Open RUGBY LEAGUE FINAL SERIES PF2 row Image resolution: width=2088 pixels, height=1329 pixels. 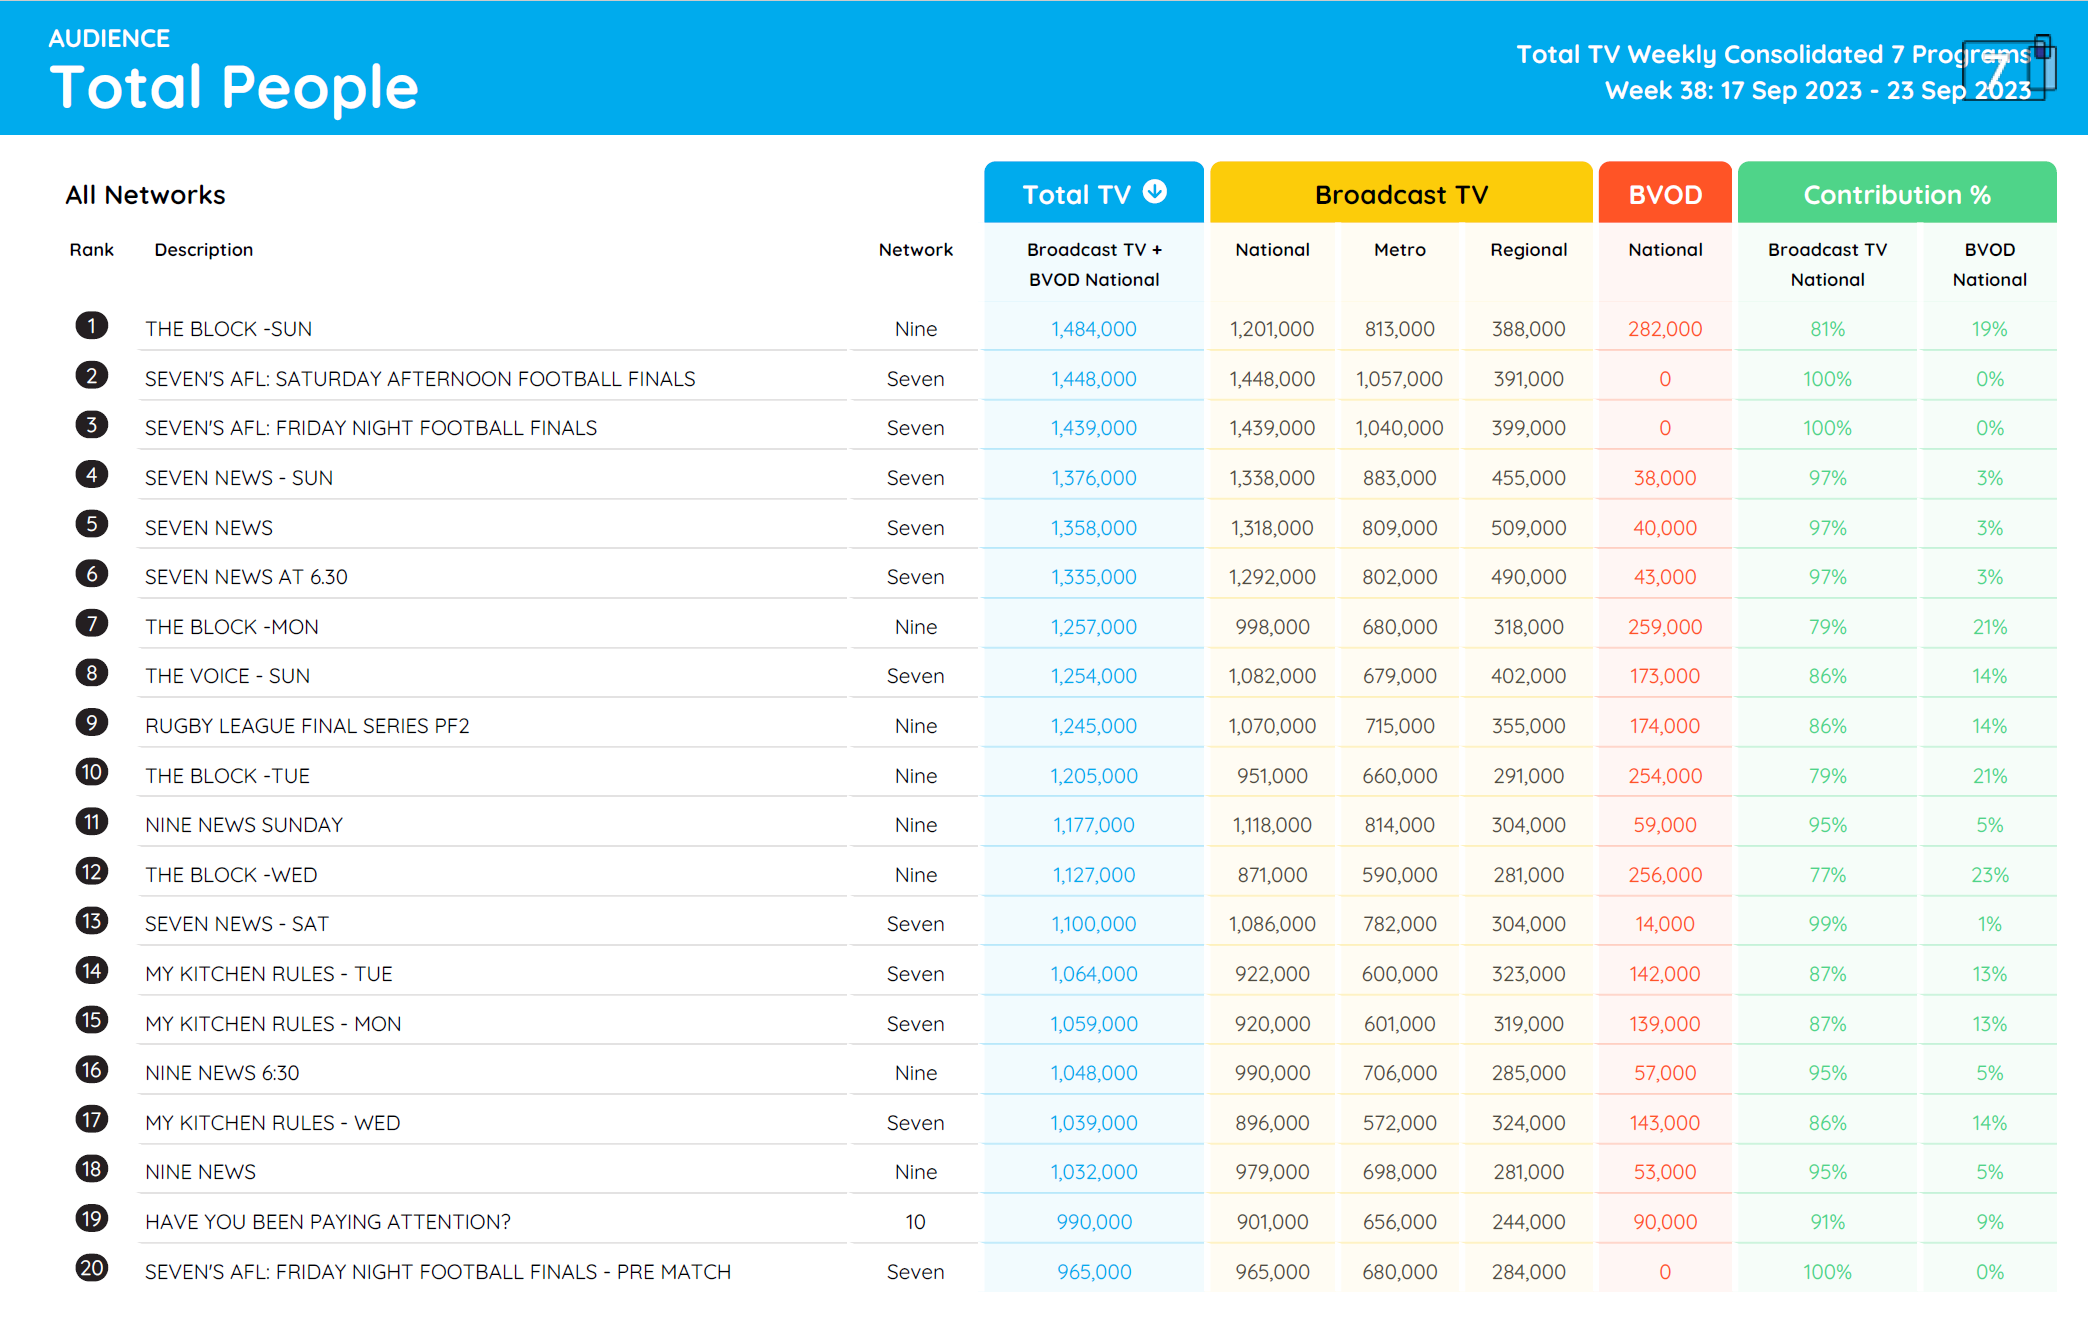tap(307, 726)
